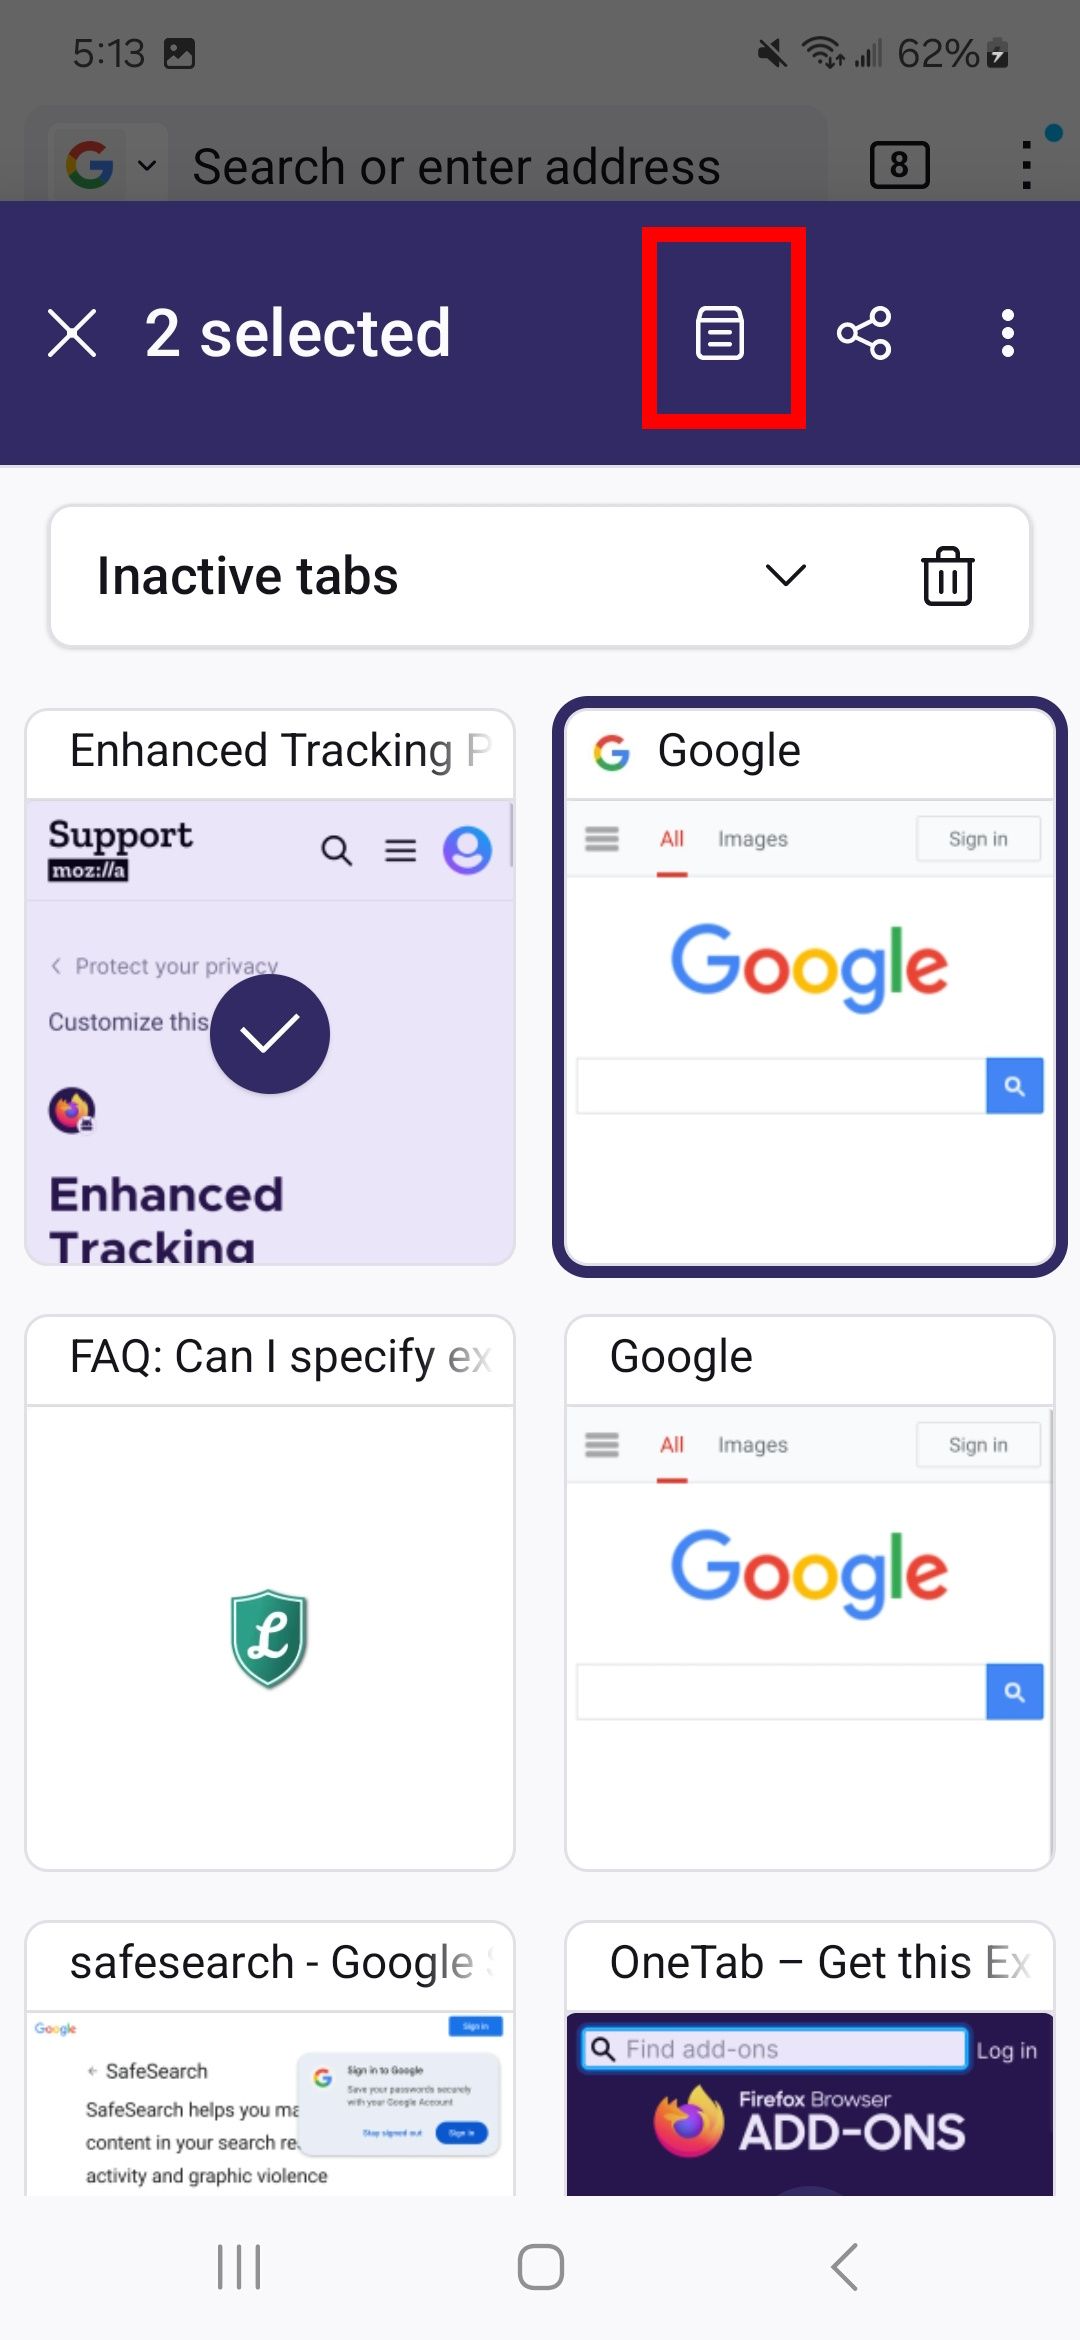Delete all inactive tabs with trash icon

click(x=948, y=576)
